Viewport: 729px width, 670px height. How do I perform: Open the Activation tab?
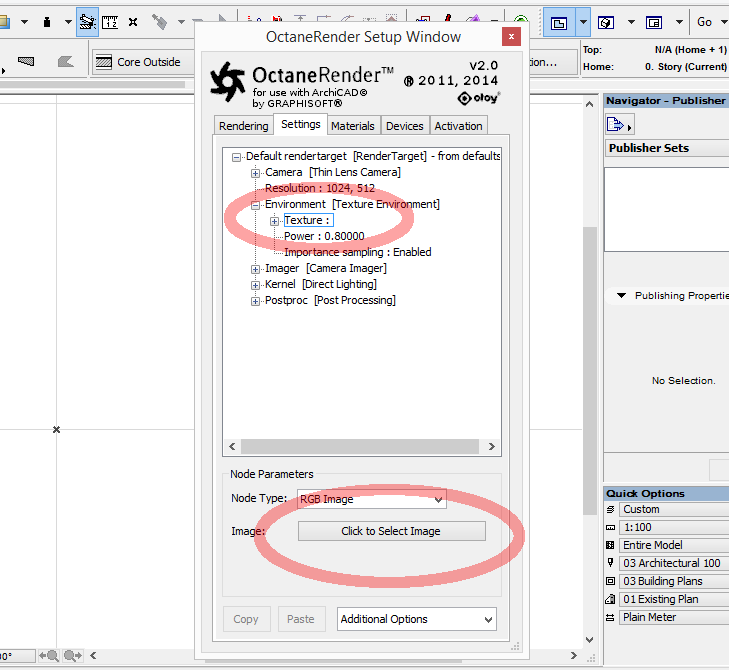point(458,126)
